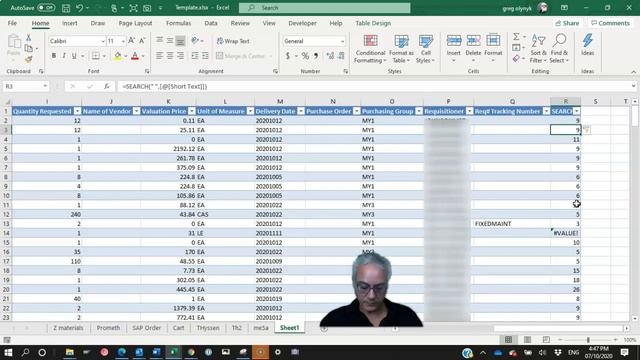Screen dimensions: 640x360
Task: Select the Z materials sheet tab
Action: (x=68, y=328)
